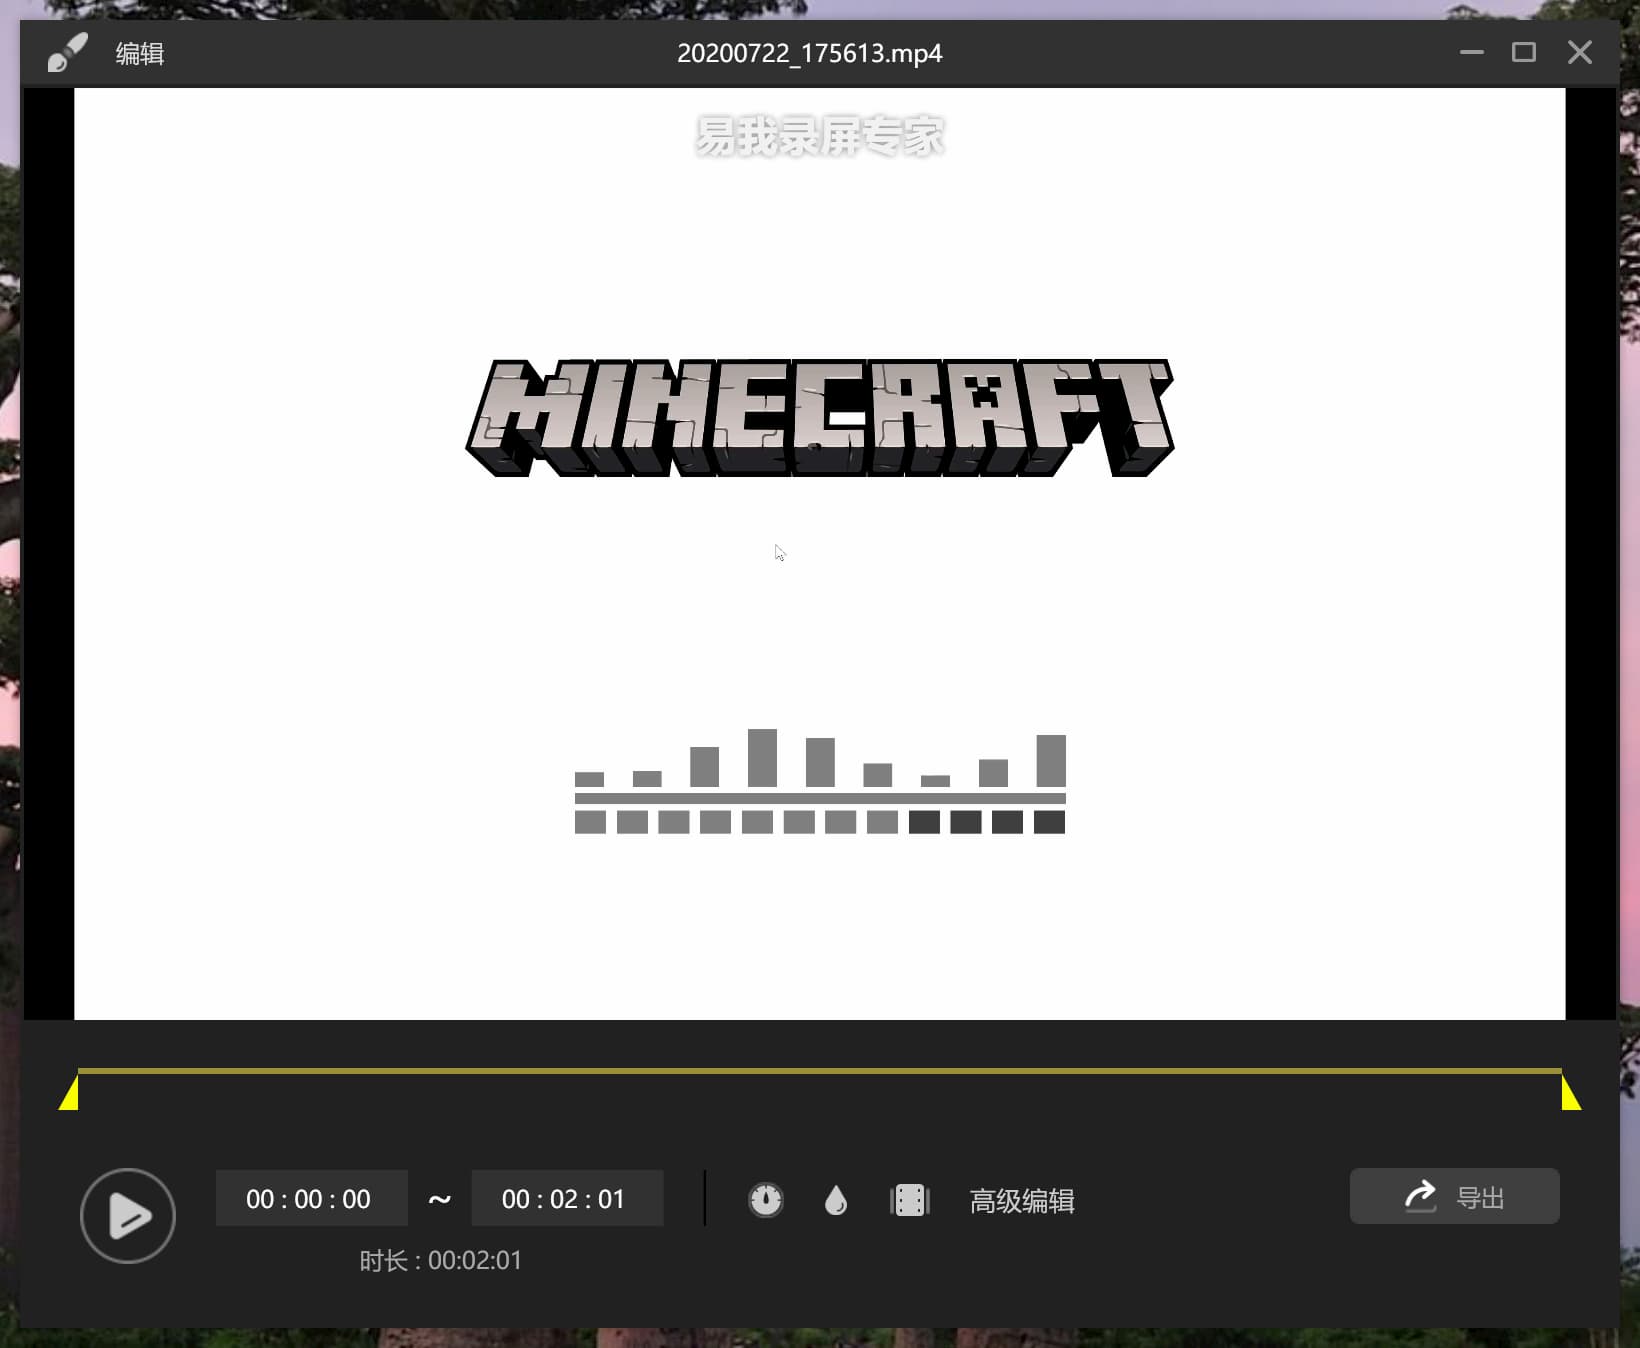Minimize the editor window
This screenshot has width=1640, height=1348.
pos(1471,52)
